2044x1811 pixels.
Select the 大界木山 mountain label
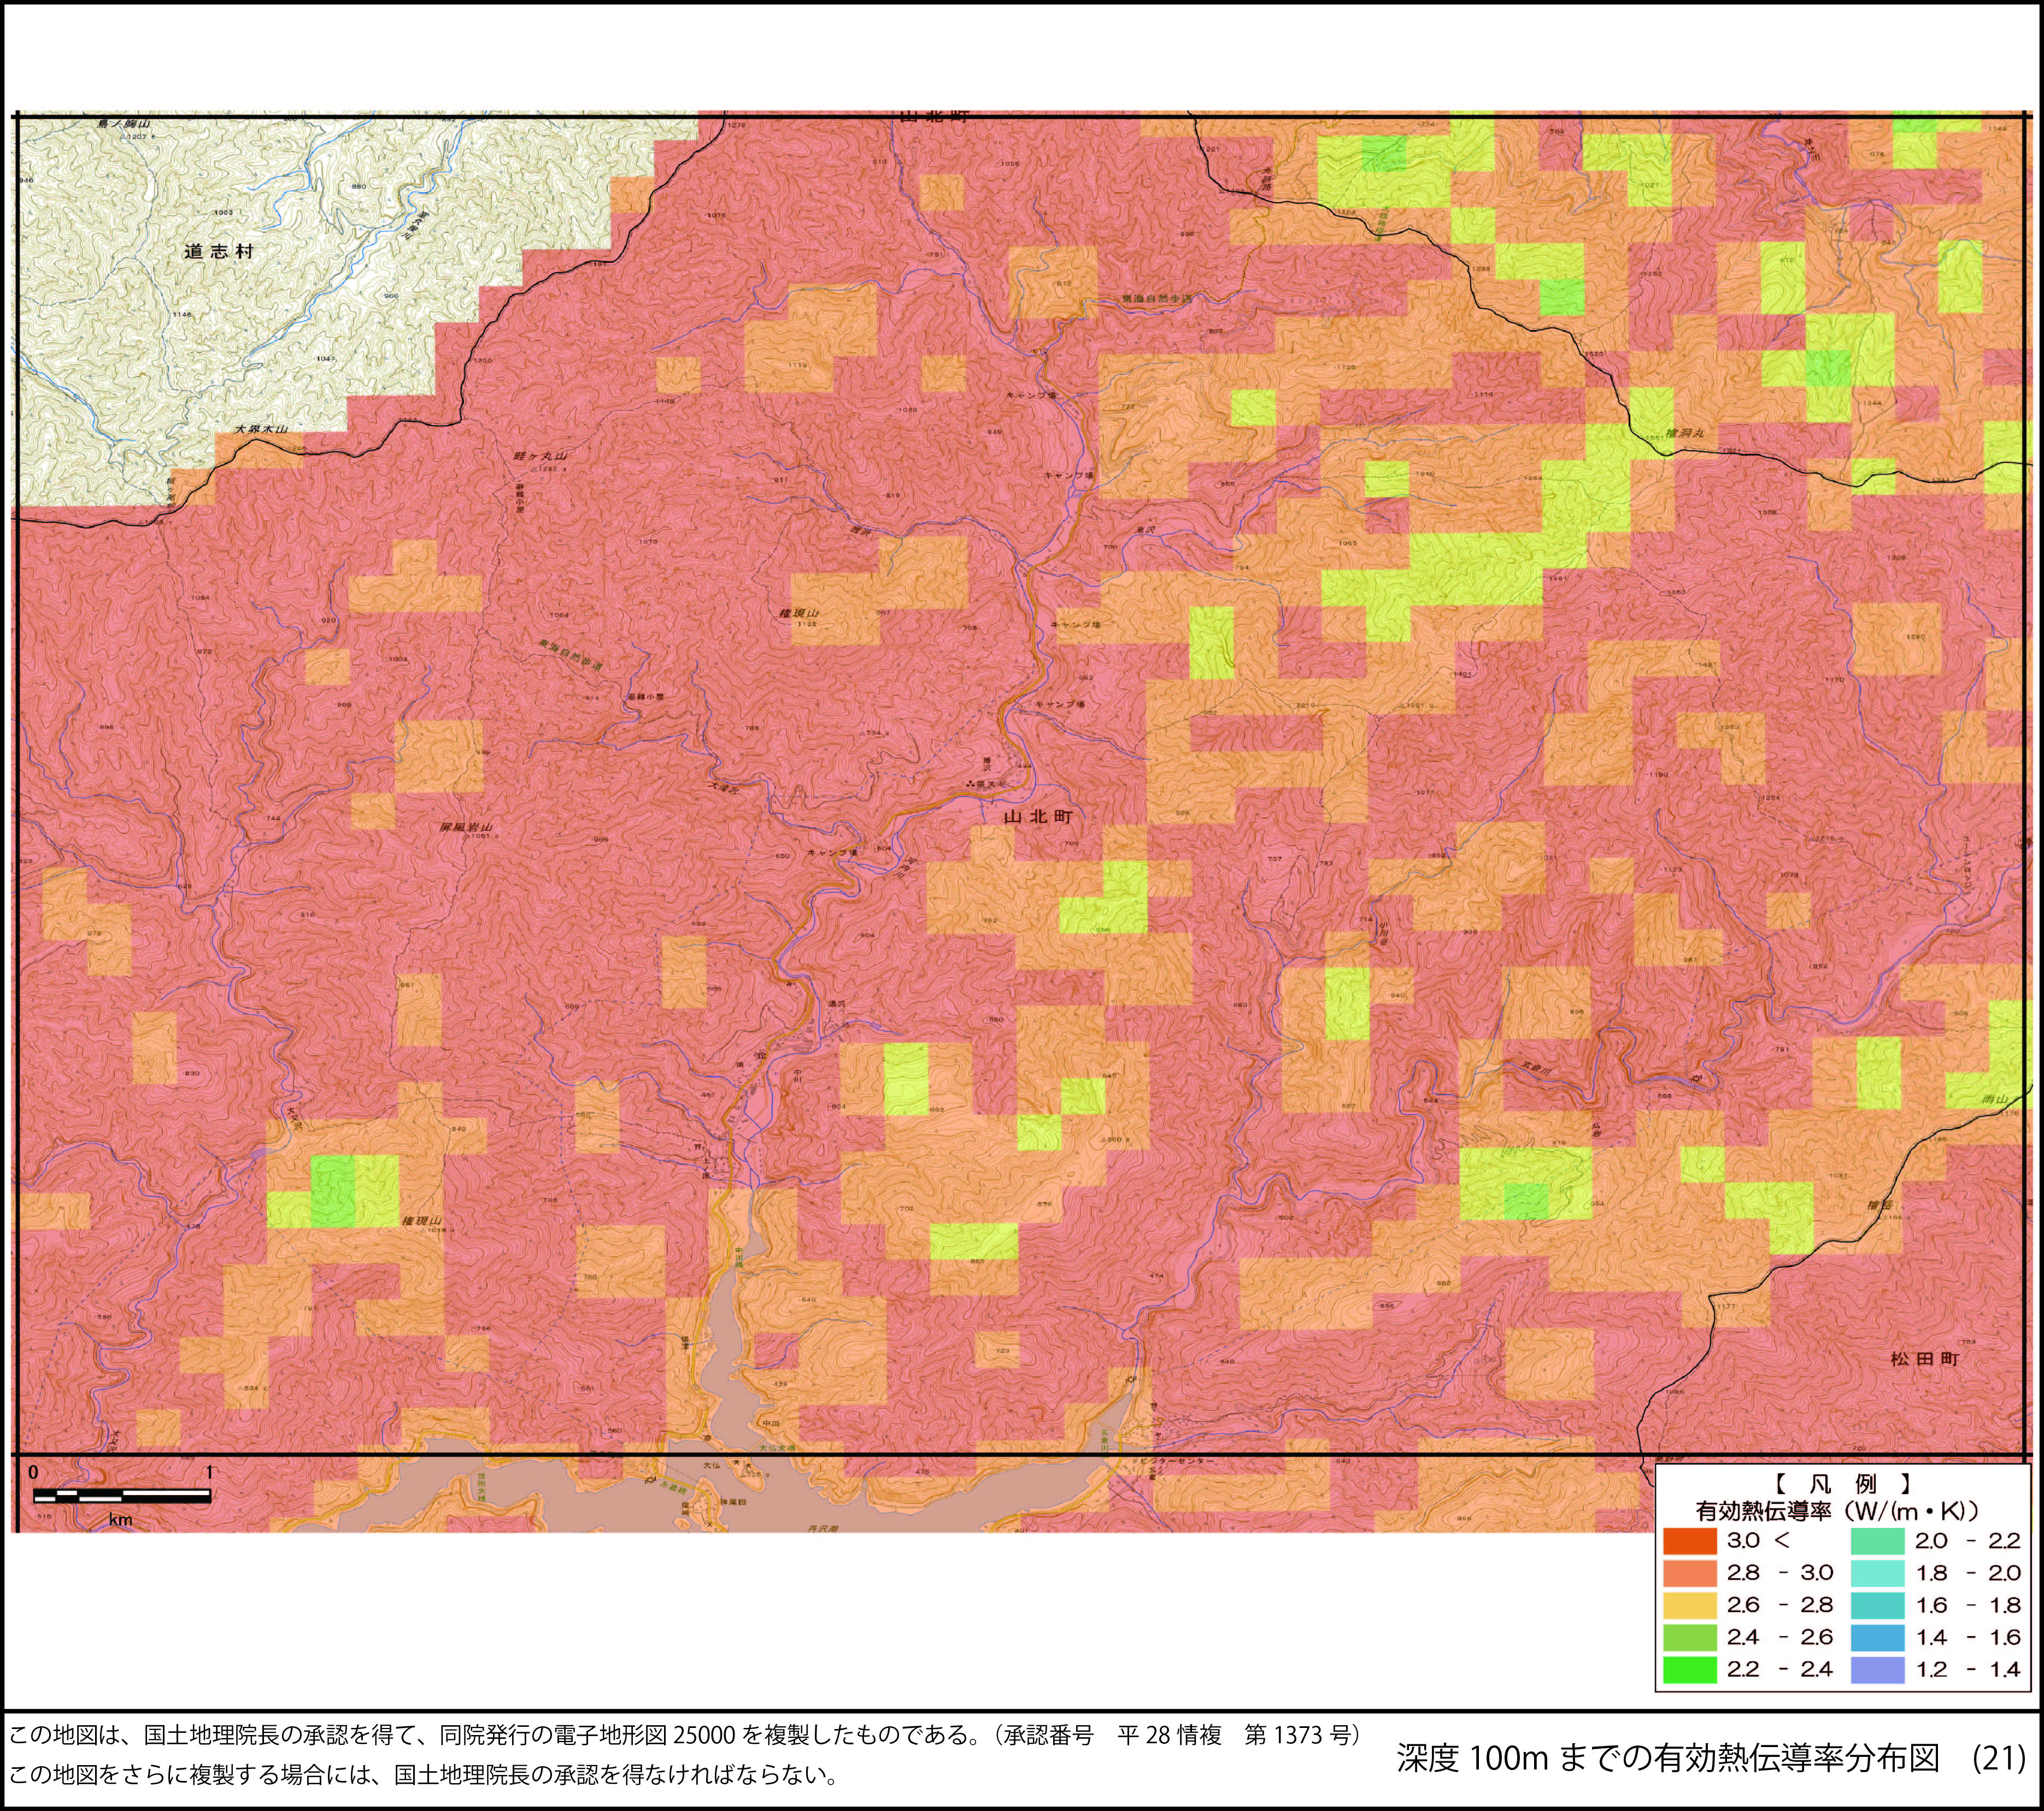tap(261, 429)
